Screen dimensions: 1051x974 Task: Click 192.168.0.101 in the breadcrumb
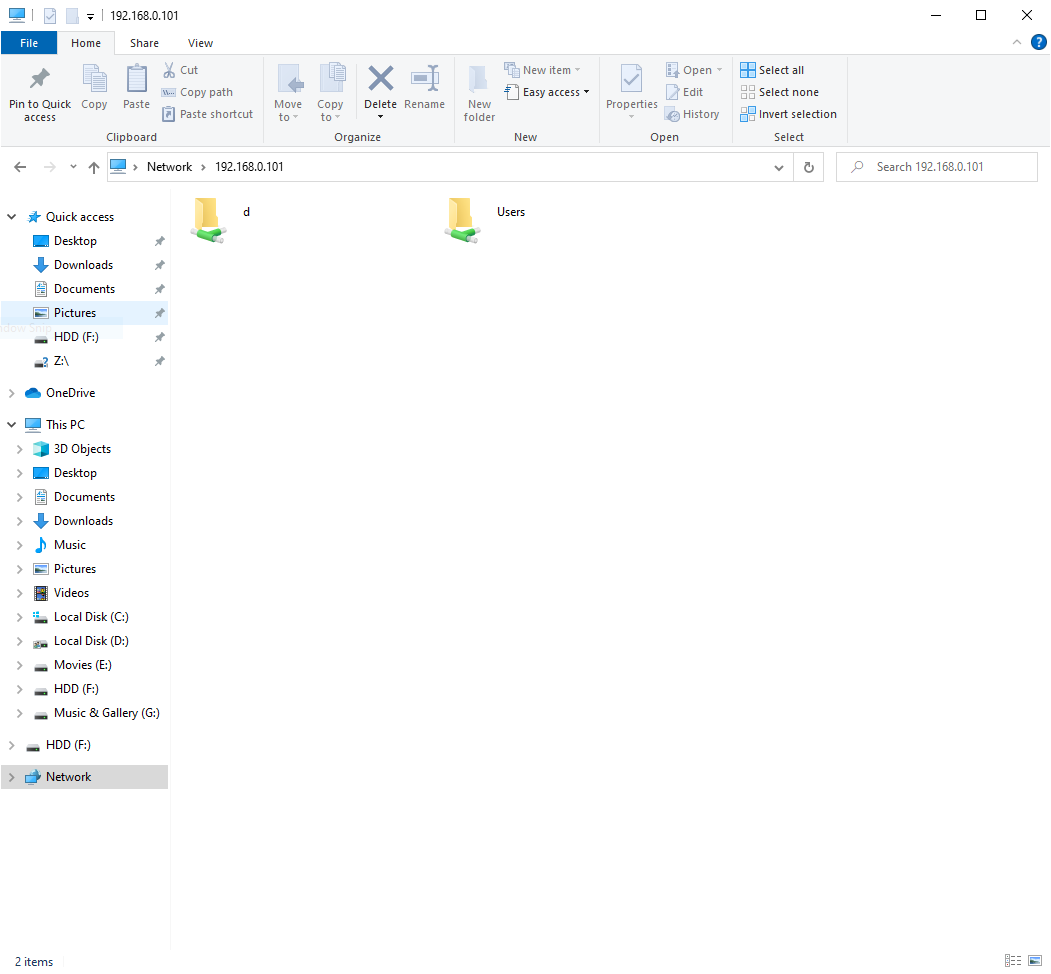tap(249, 167)
